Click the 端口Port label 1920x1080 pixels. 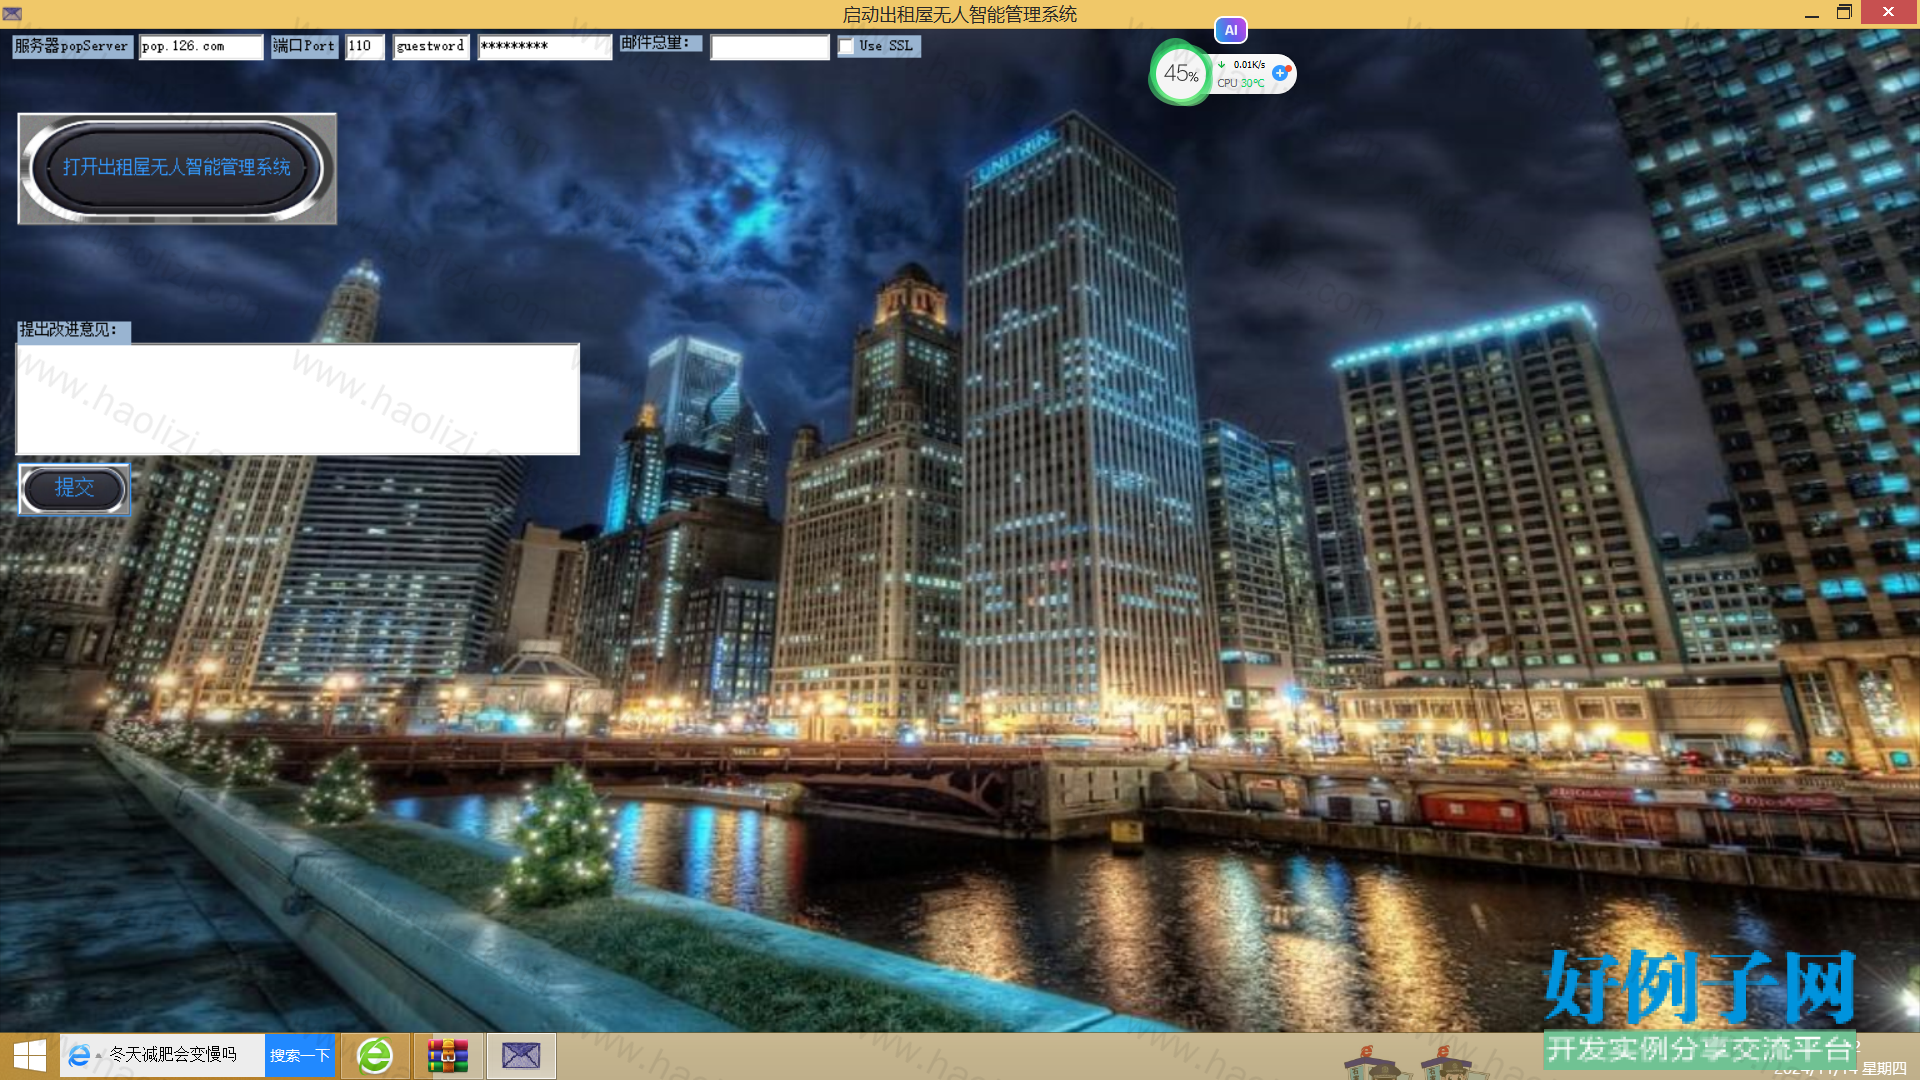[304, 46]
